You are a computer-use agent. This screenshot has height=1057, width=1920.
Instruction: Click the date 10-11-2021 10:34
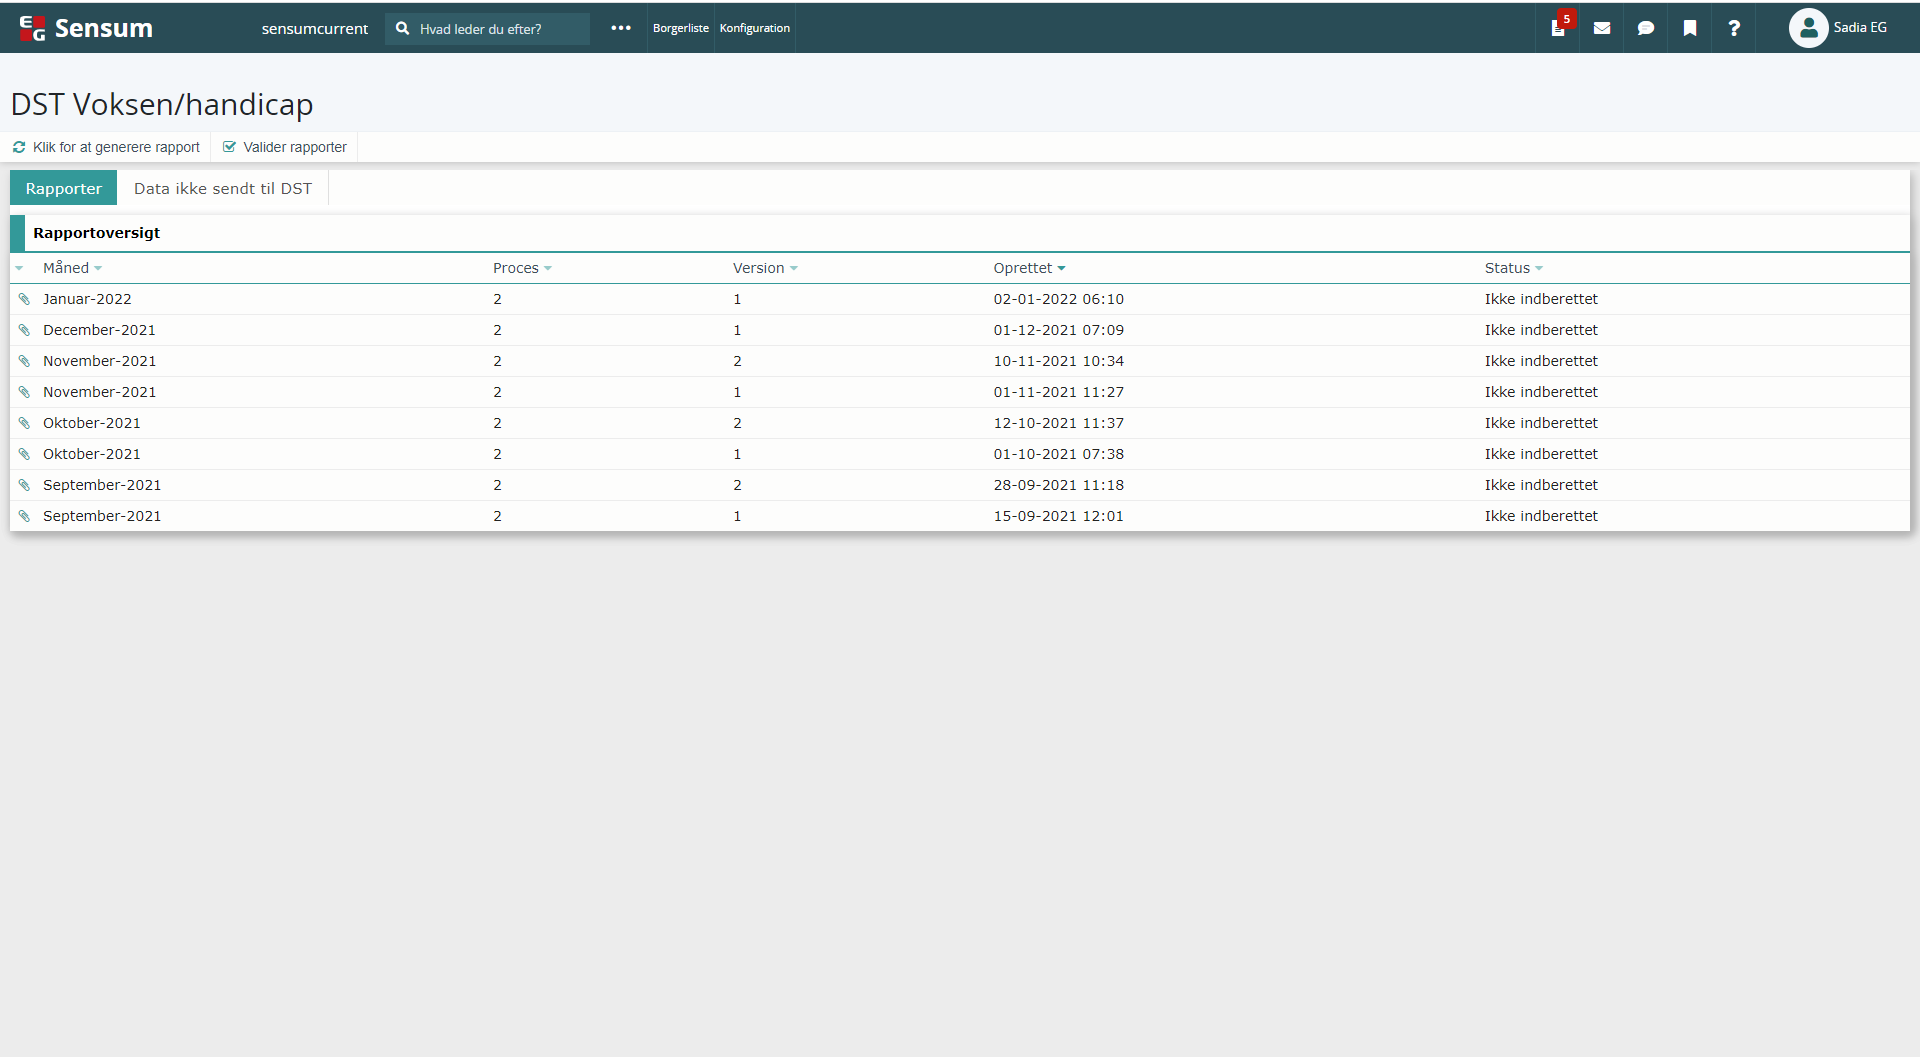[1058, 361]
